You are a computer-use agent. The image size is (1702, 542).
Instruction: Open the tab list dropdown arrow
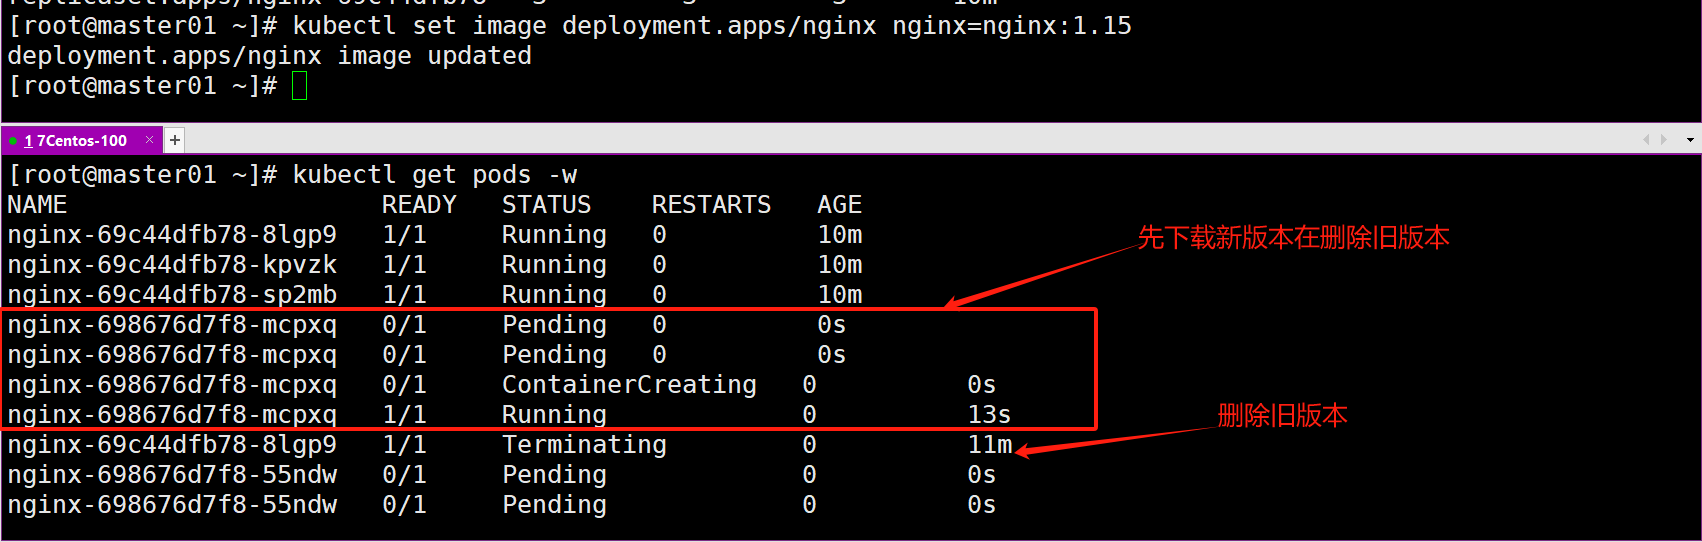pos(1690,140)
